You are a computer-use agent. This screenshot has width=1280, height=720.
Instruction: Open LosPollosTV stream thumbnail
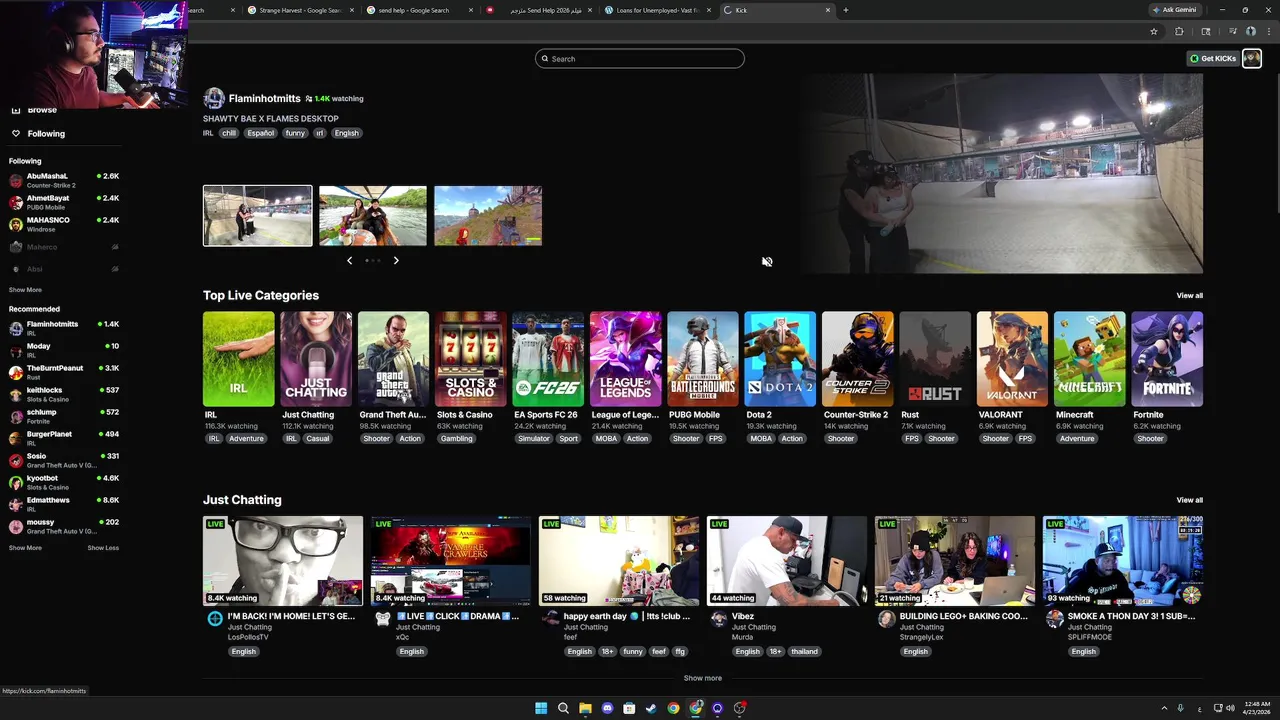click(x=283, y=561)
